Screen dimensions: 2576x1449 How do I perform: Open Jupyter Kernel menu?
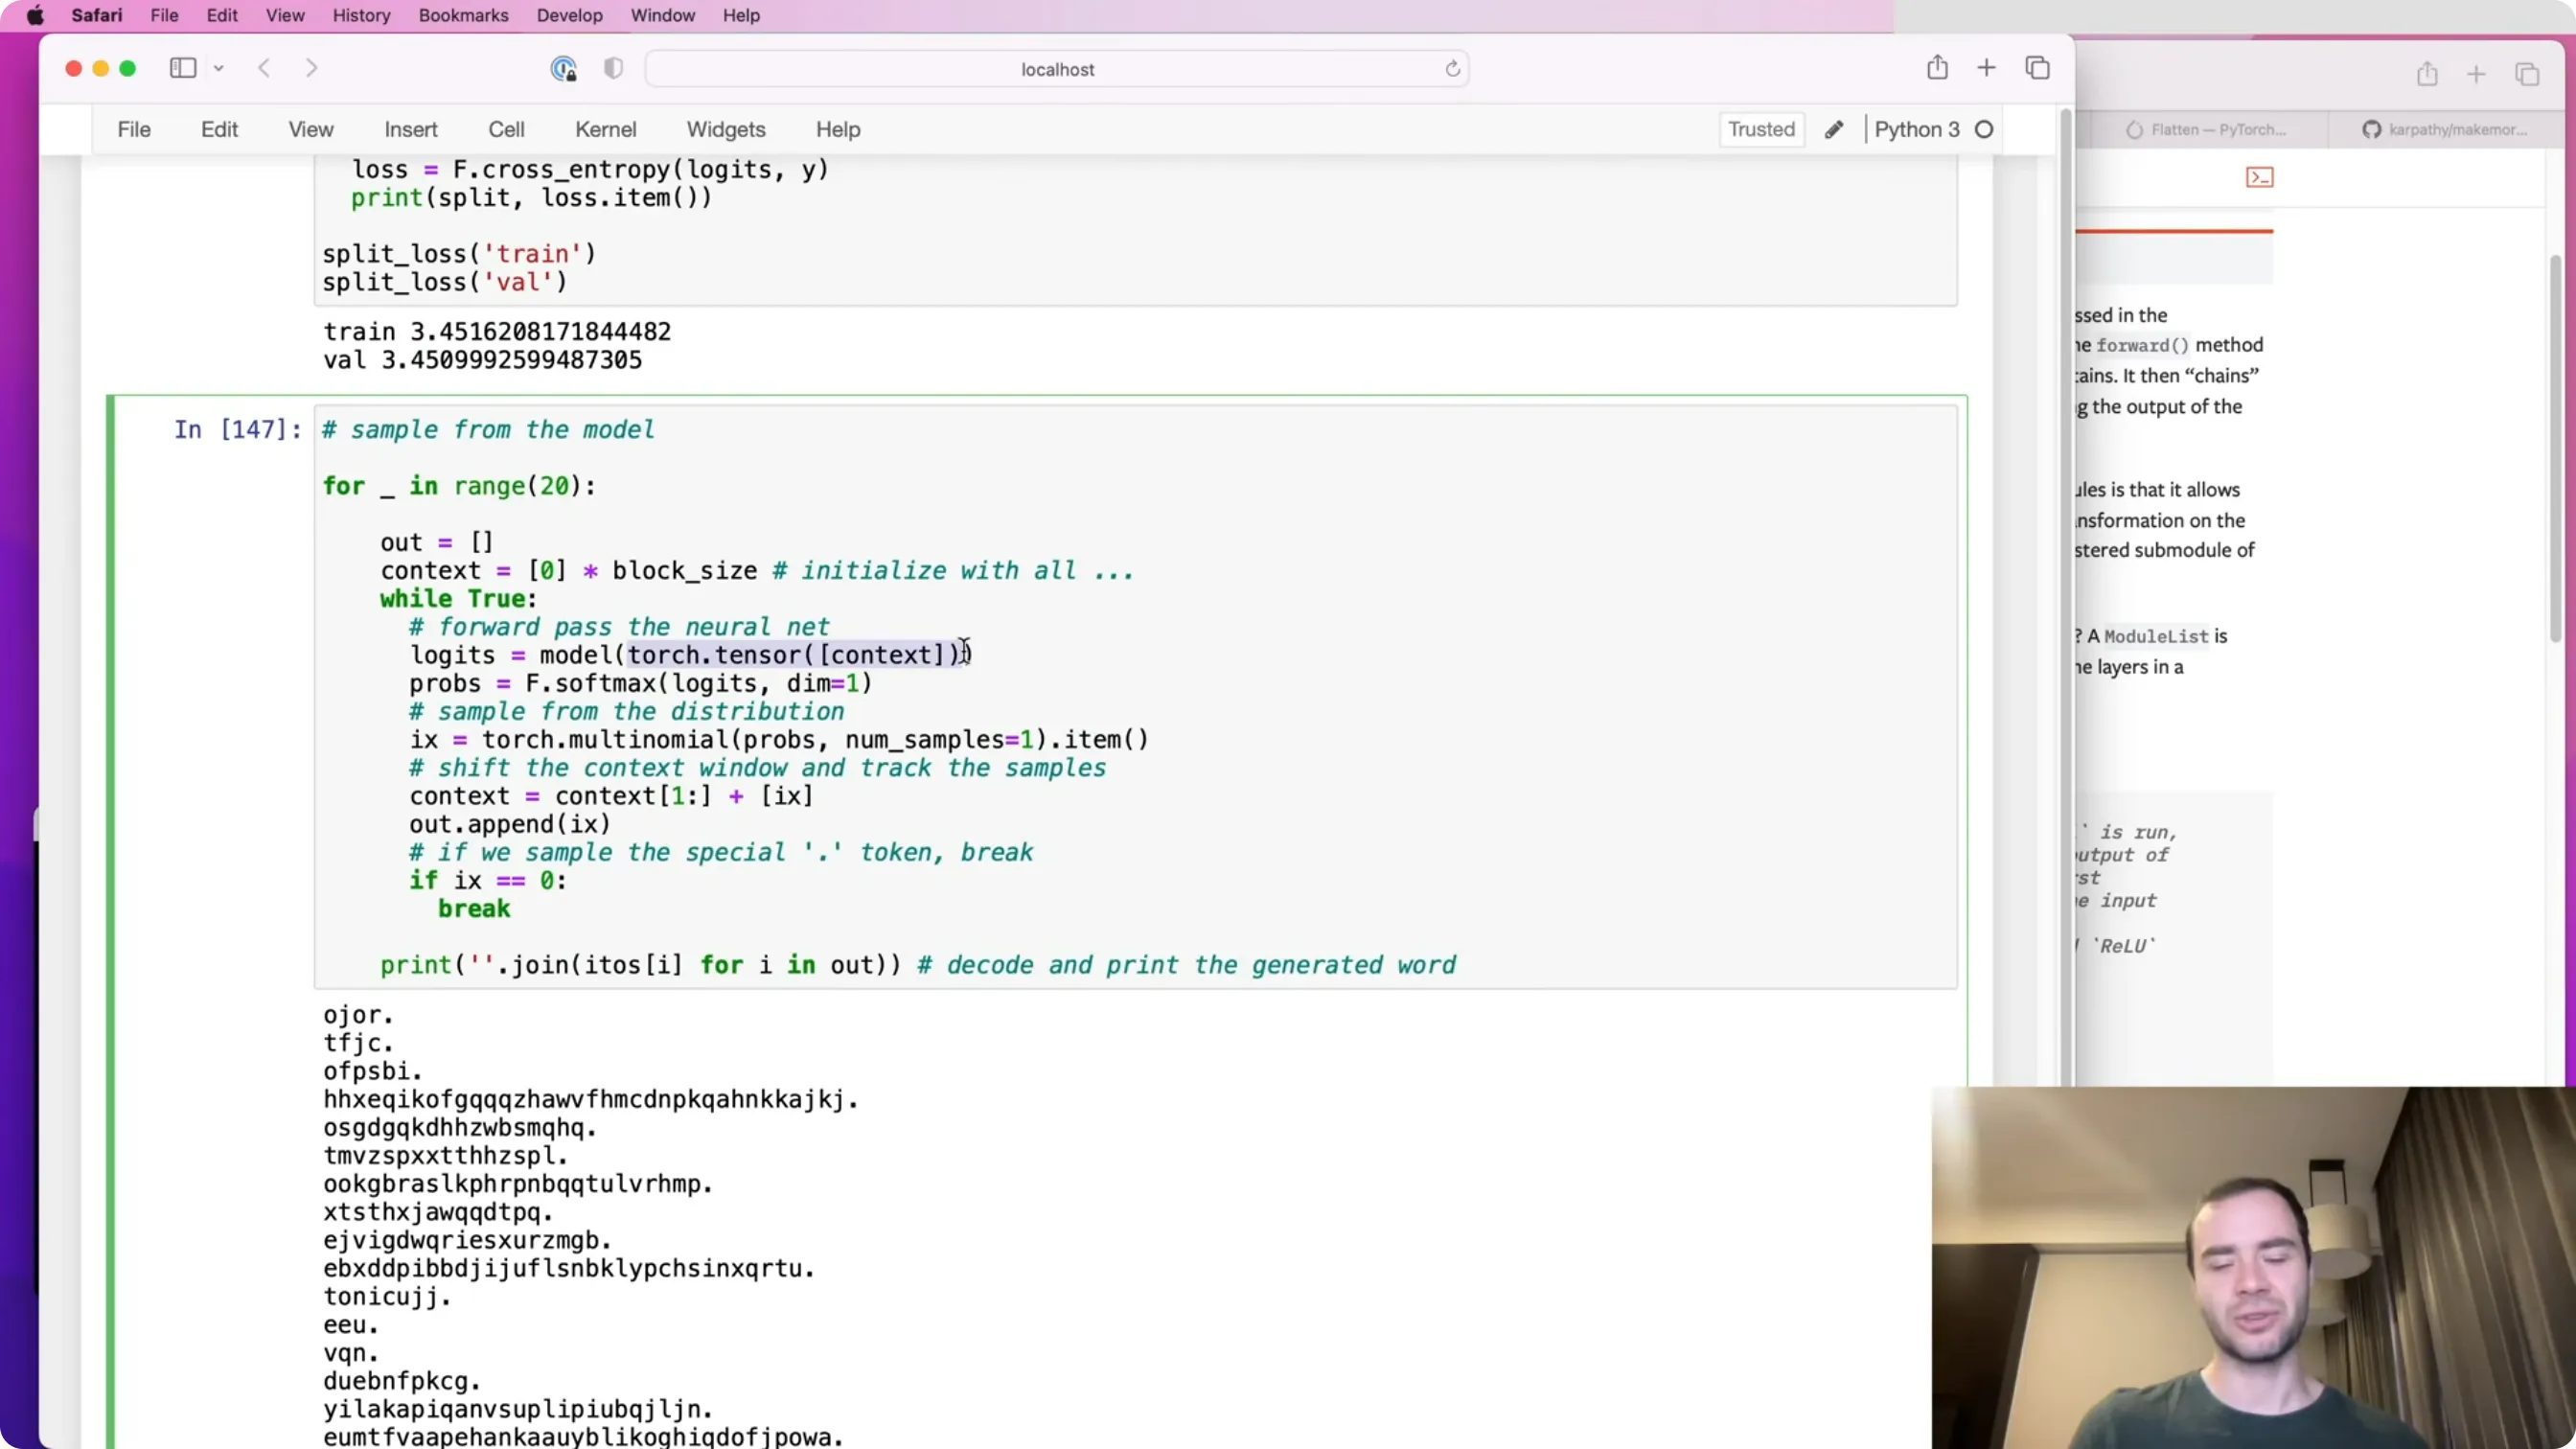click(605, 129)
